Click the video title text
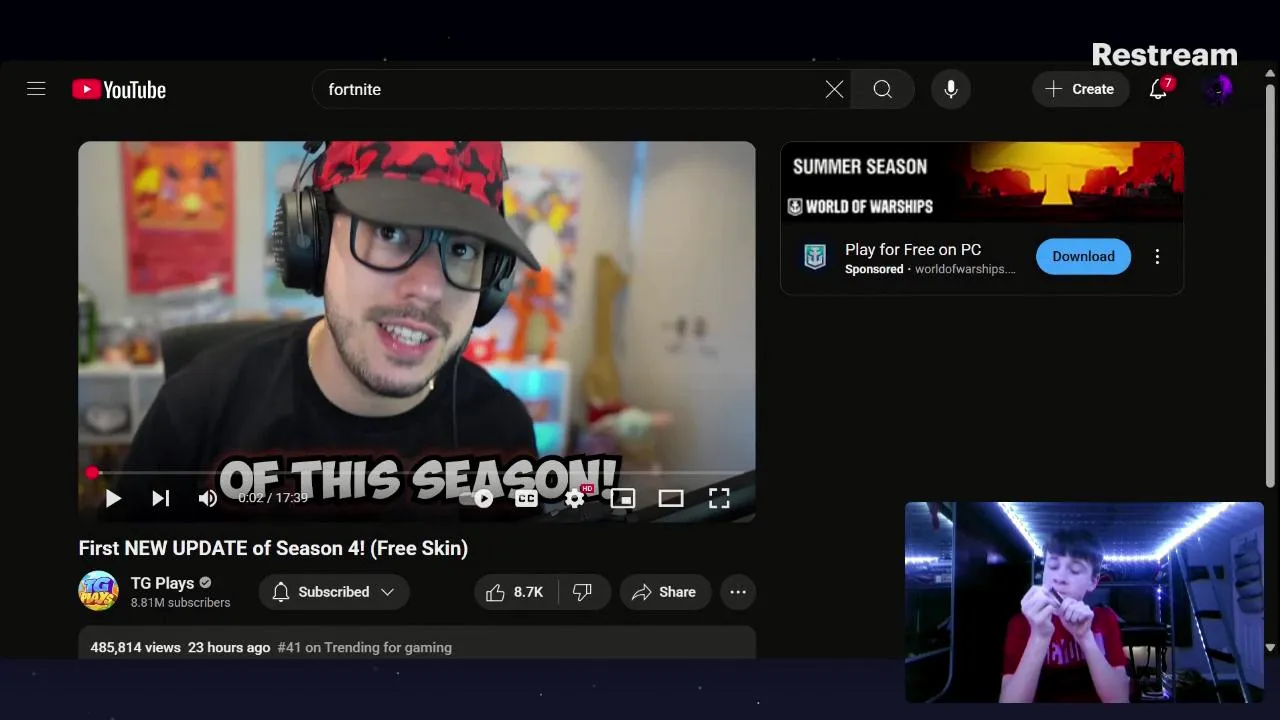This screenshot has height=720, width=1280. pos(273,548)
